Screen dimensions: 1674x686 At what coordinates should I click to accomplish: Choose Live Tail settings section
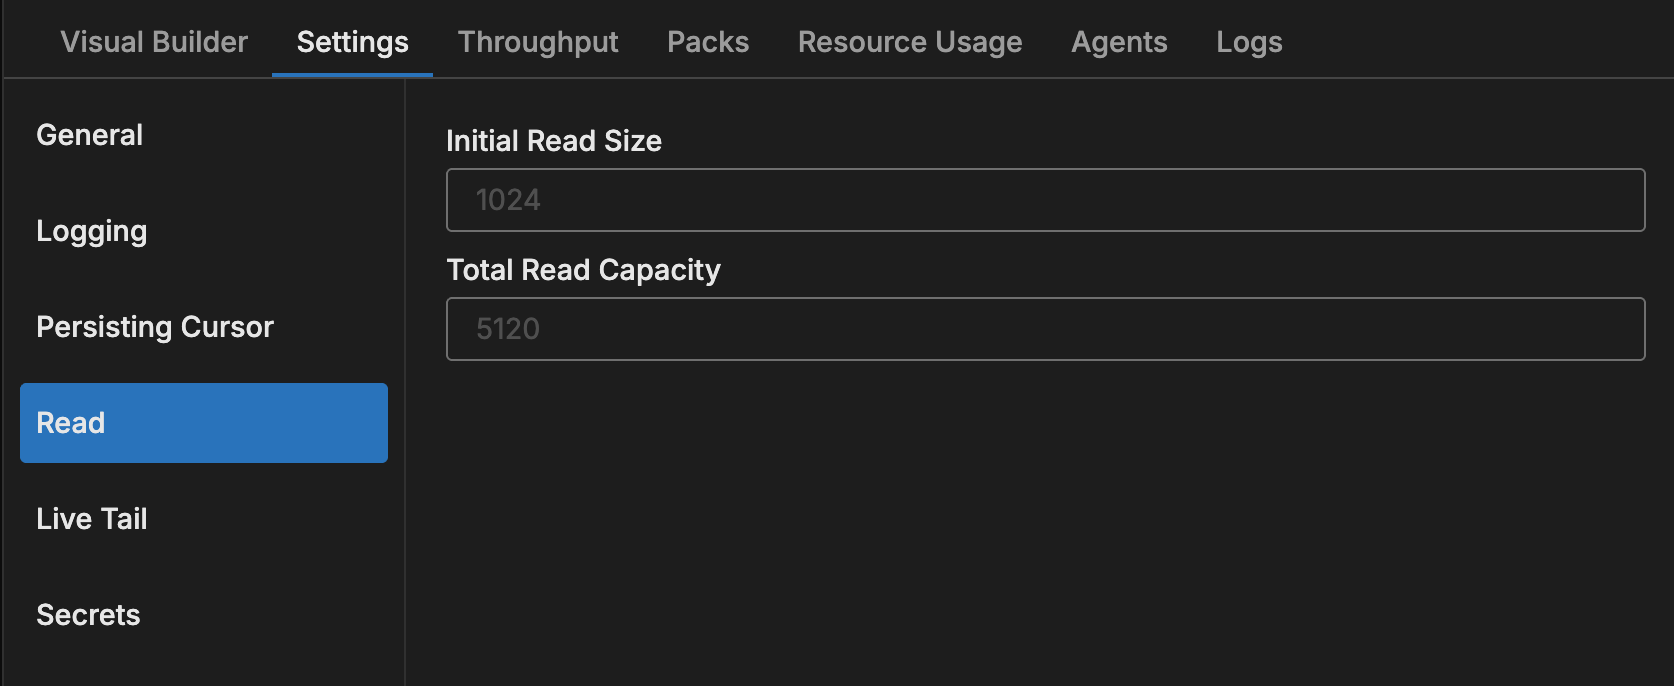[x=92, y=519]
